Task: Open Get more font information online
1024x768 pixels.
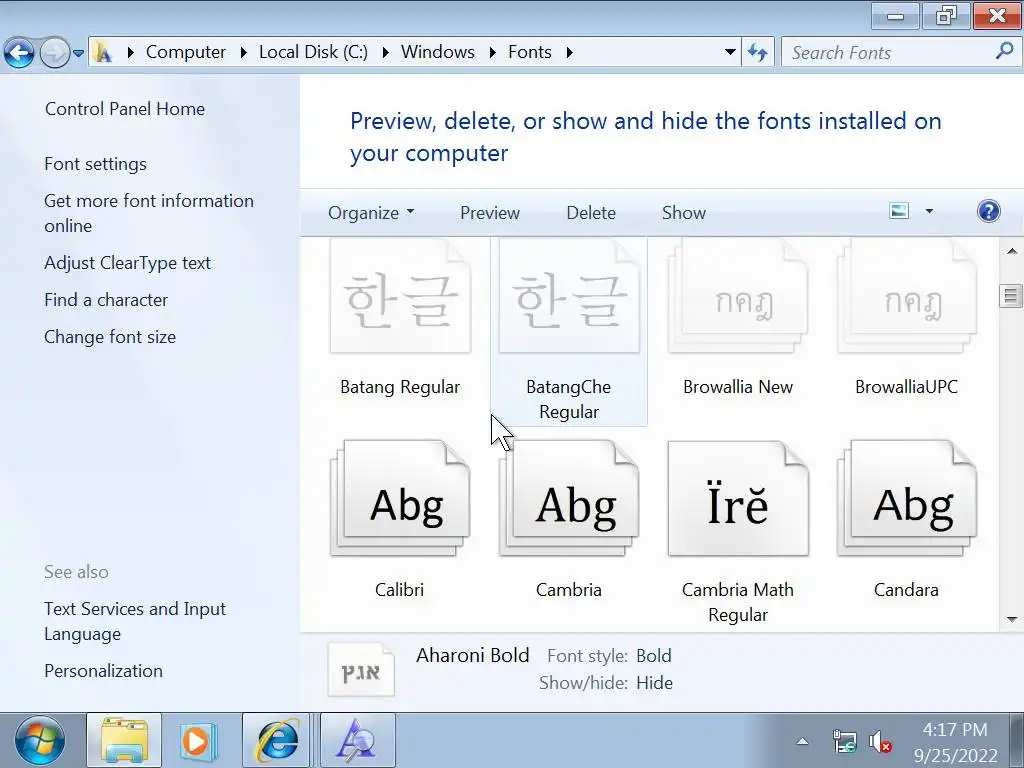Action: tap(149, 213)
